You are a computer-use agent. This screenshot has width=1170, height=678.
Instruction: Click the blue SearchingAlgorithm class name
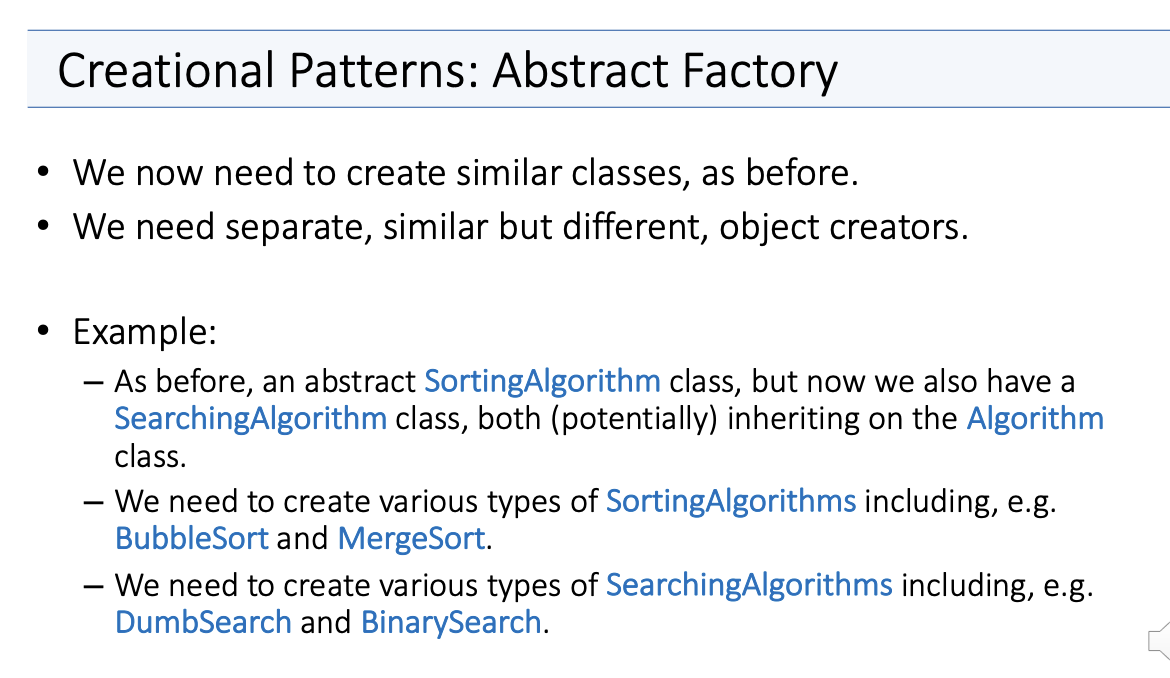(x=251, y=418)
